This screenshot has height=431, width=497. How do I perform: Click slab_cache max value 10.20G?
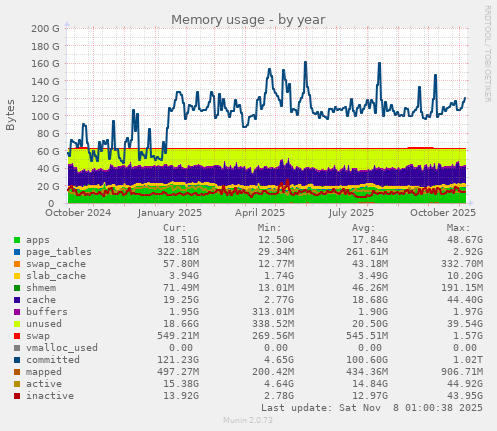coord(465,276)
